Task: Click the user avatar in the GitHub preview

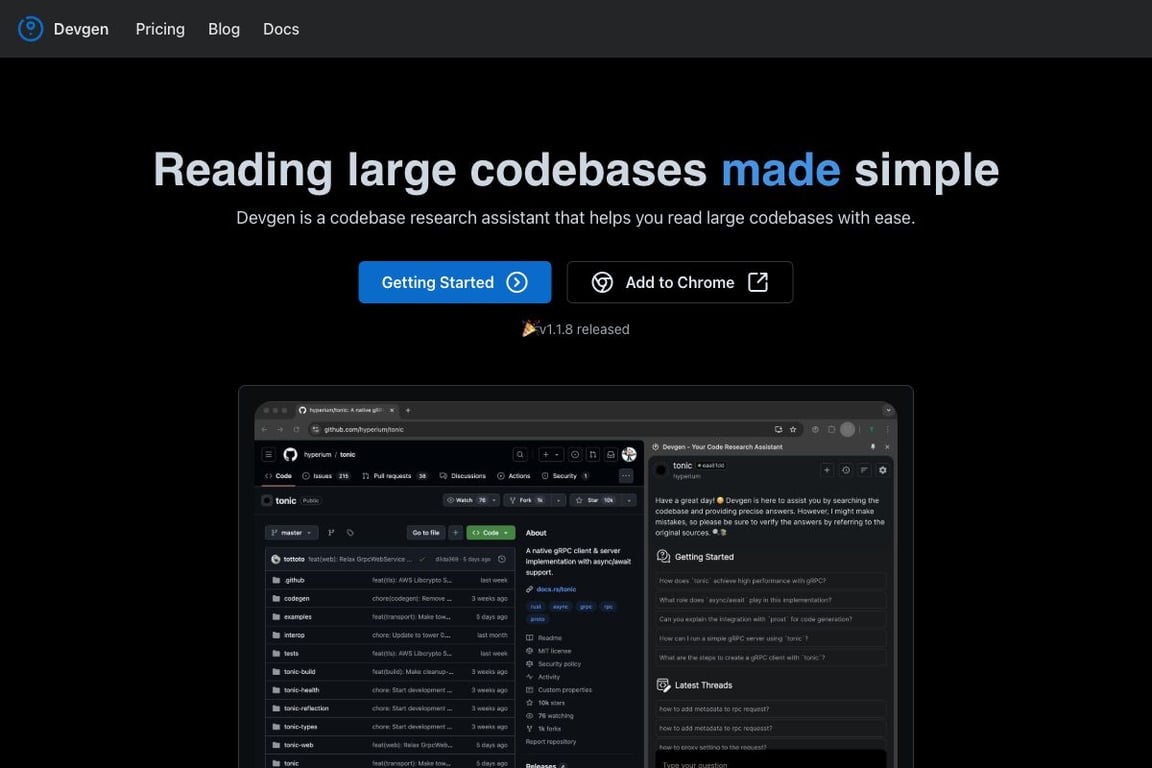Action: click(629, 455)
